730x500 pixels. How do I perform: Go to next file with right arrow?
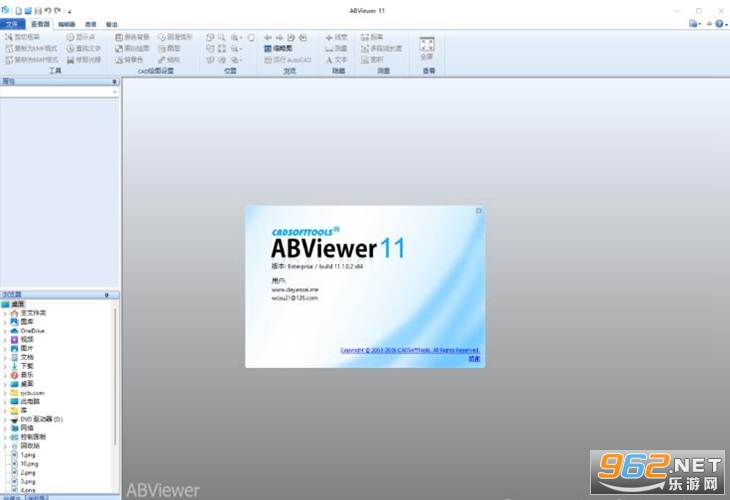click(279, 37)
